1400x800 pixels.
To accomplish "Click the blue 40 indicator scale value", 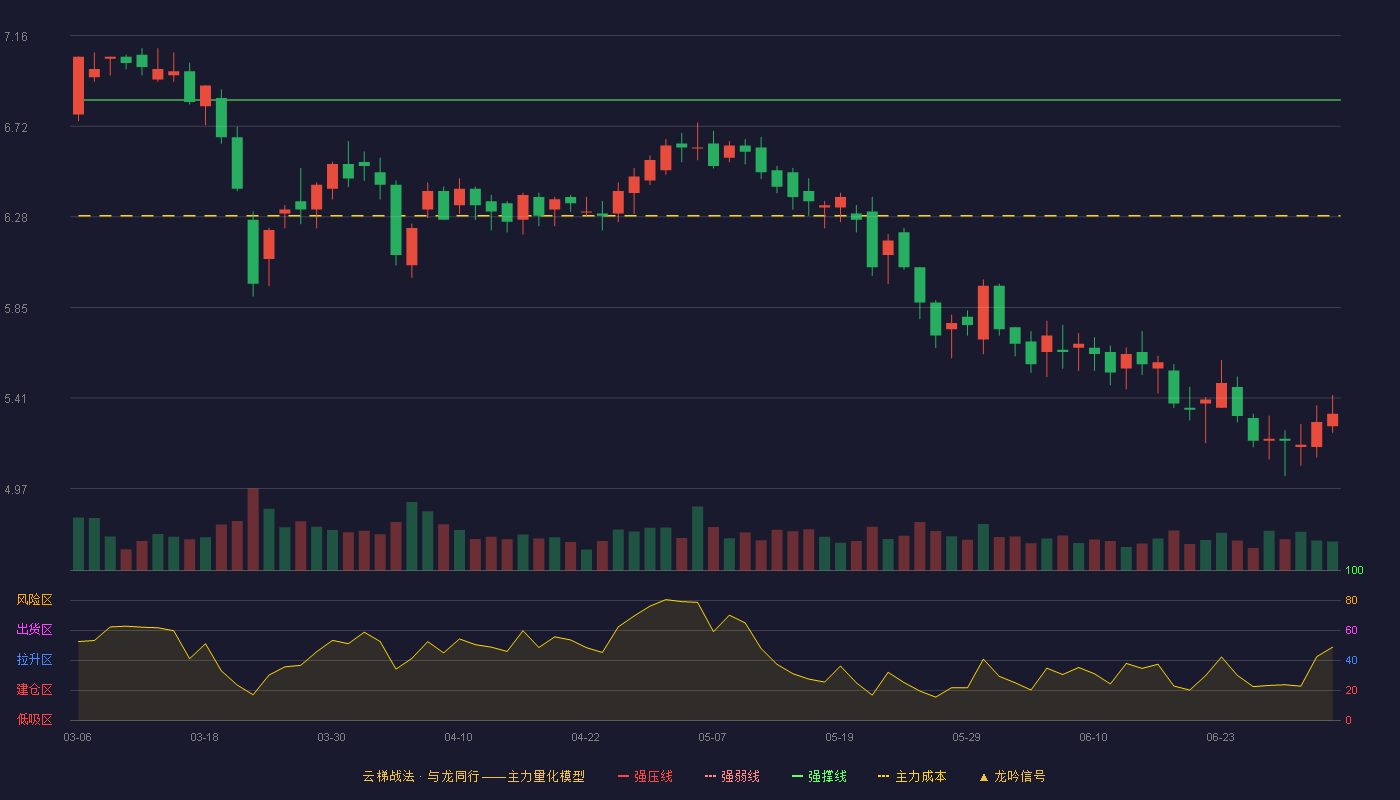I will pyautogui.click(x=1351, y=660).
